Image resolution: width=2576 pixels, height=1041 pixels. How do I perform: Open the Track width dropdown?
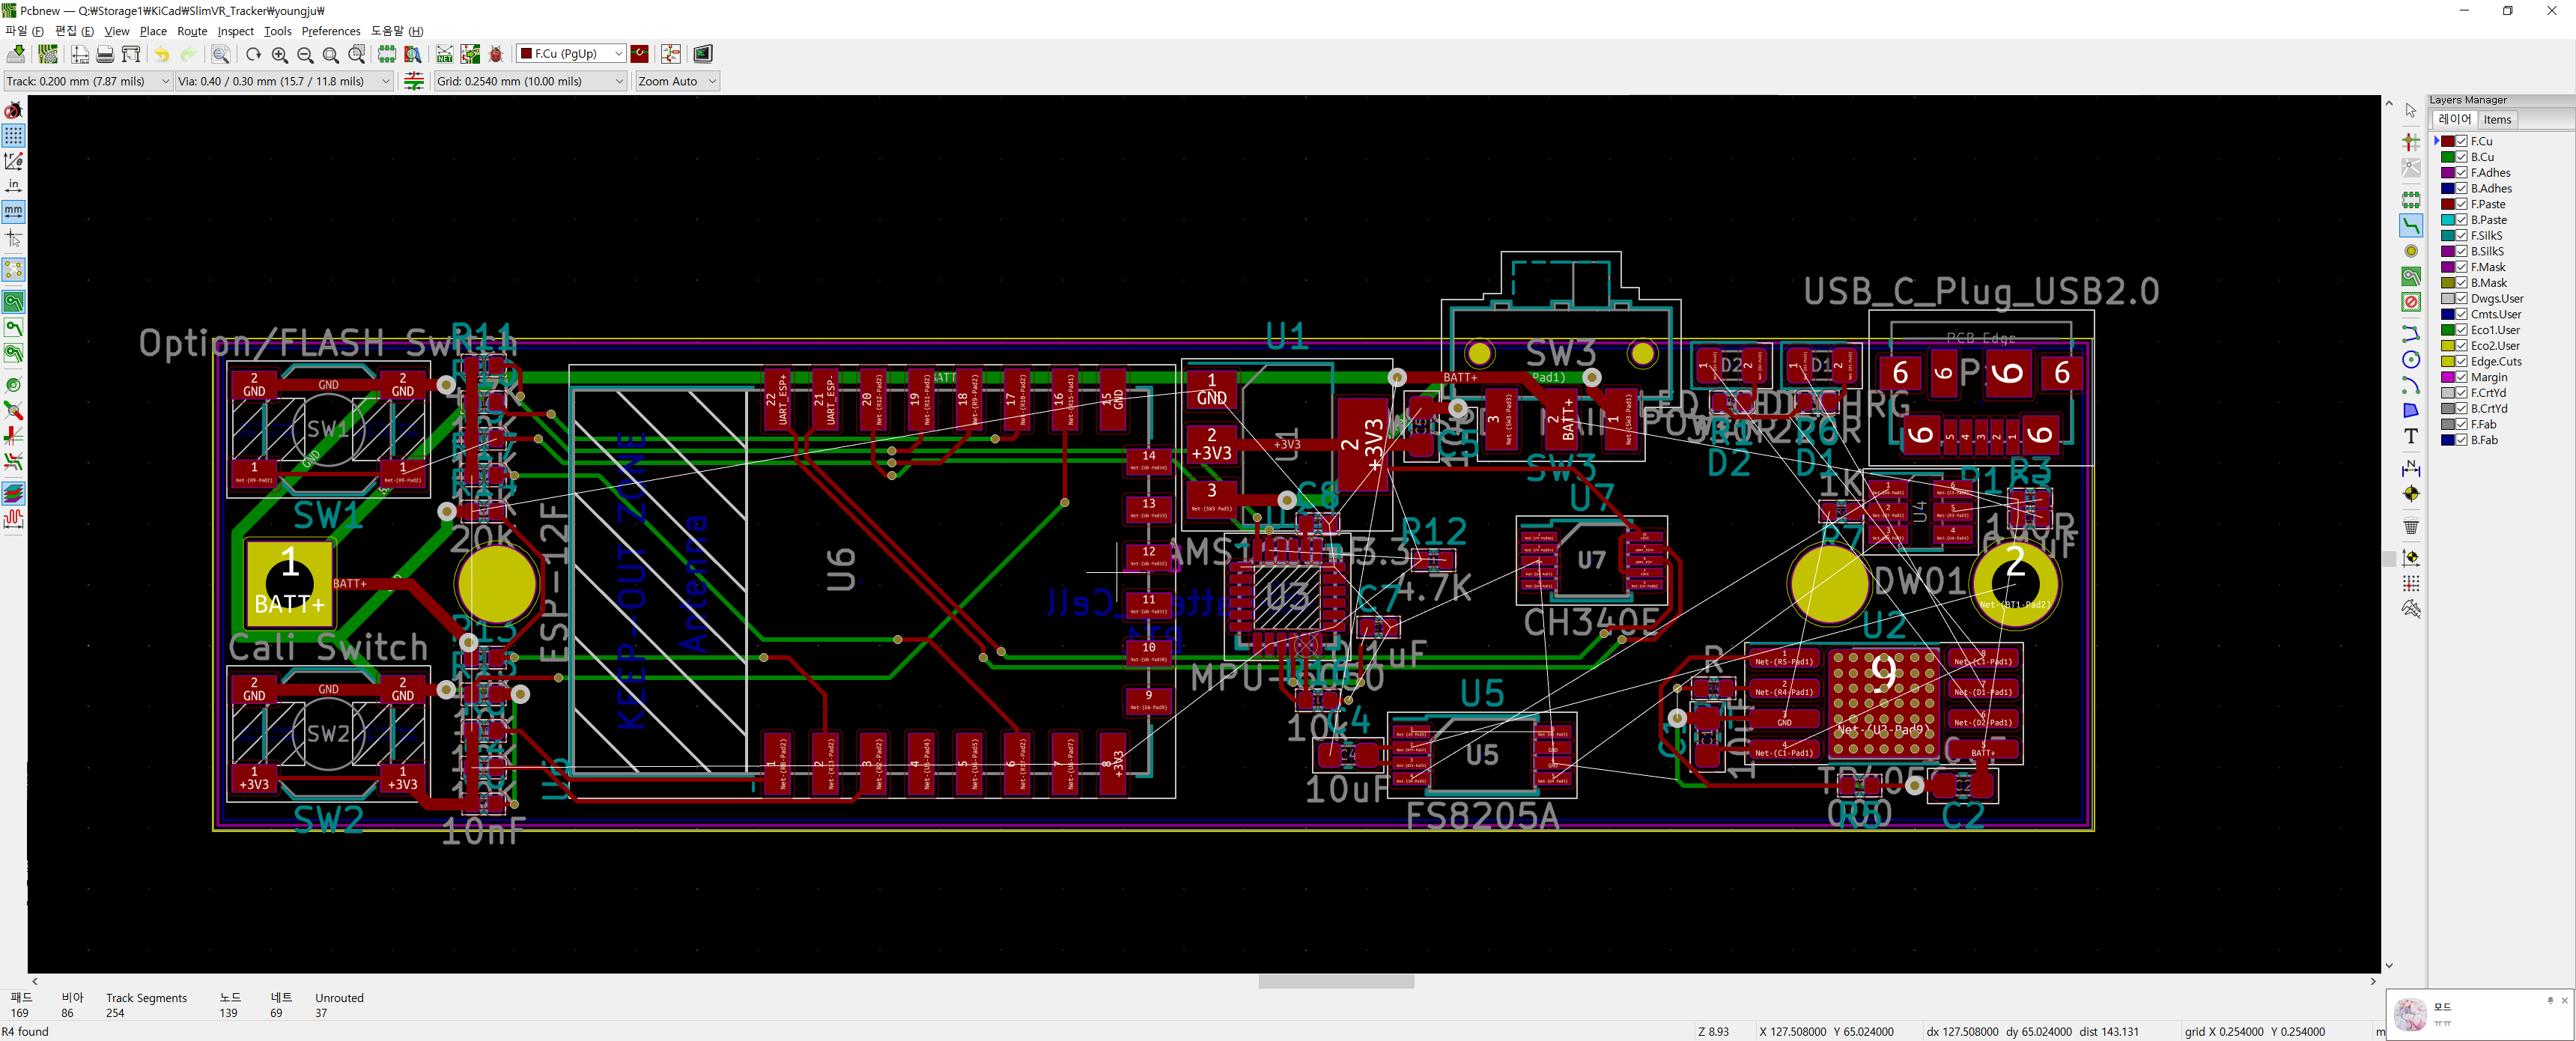[x=165, y=81]
